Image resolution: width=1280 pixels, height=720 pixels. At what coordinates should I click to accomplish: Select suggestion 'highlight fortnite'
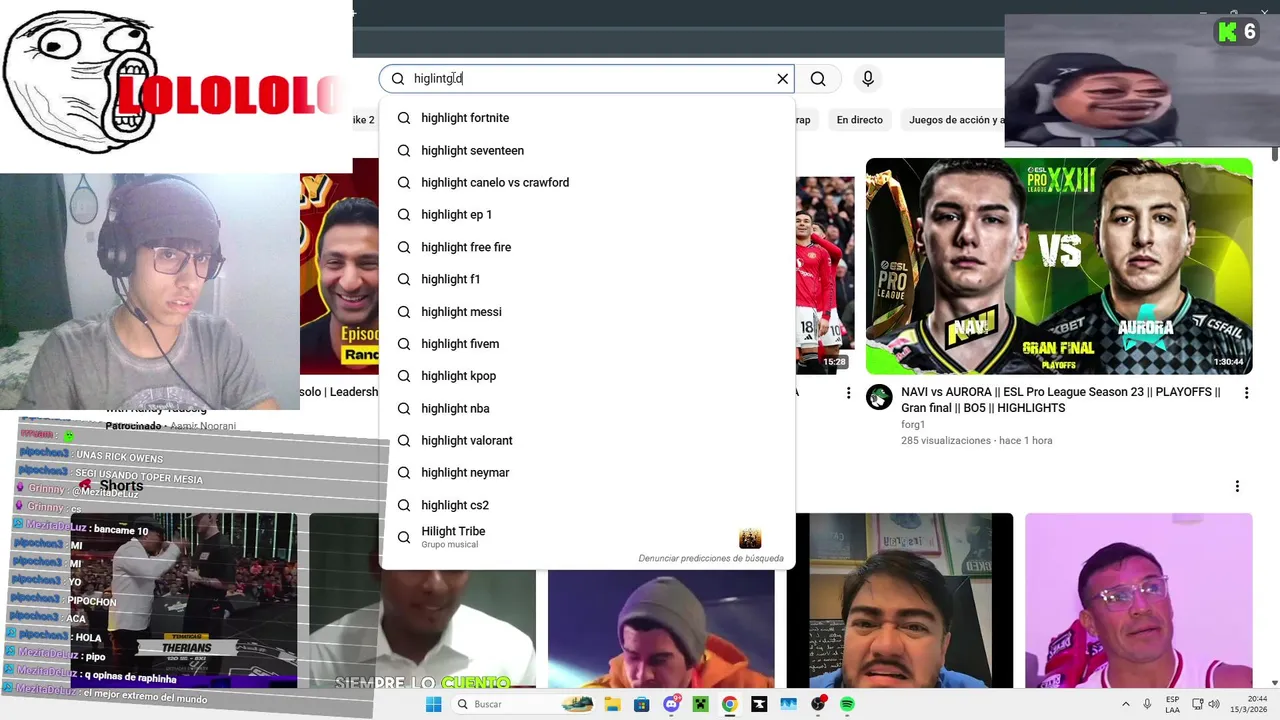pos(587,118)
